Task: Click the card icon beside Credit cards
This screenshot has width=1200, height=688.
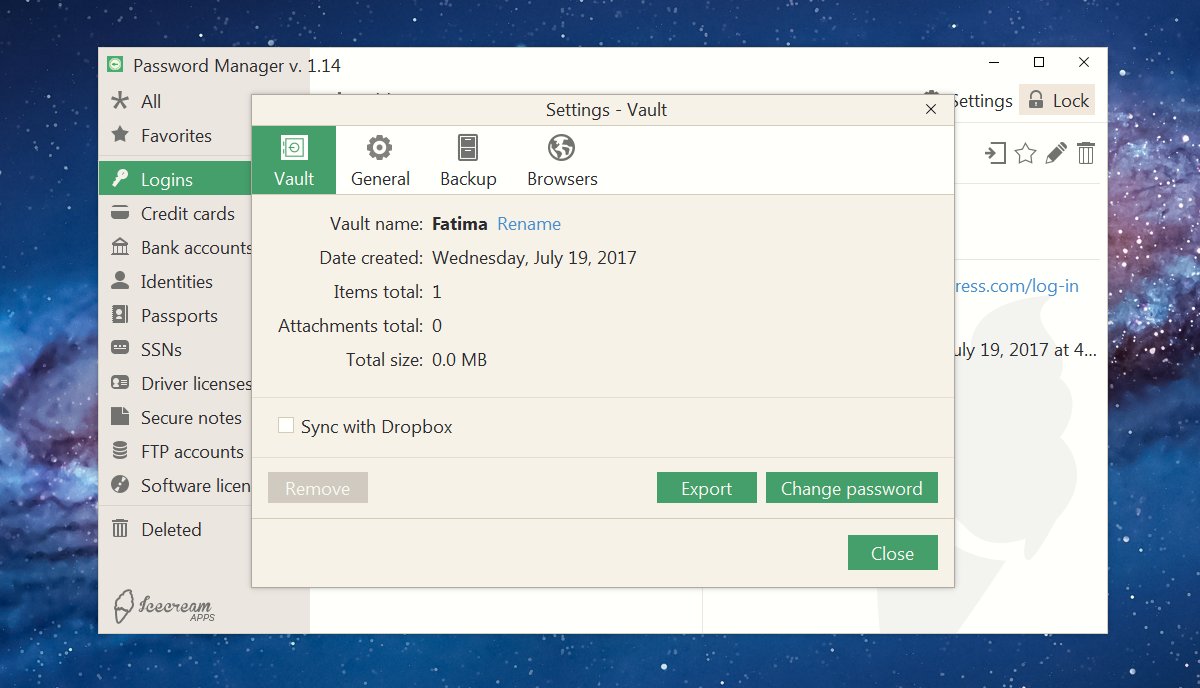Action: (120, 212)
